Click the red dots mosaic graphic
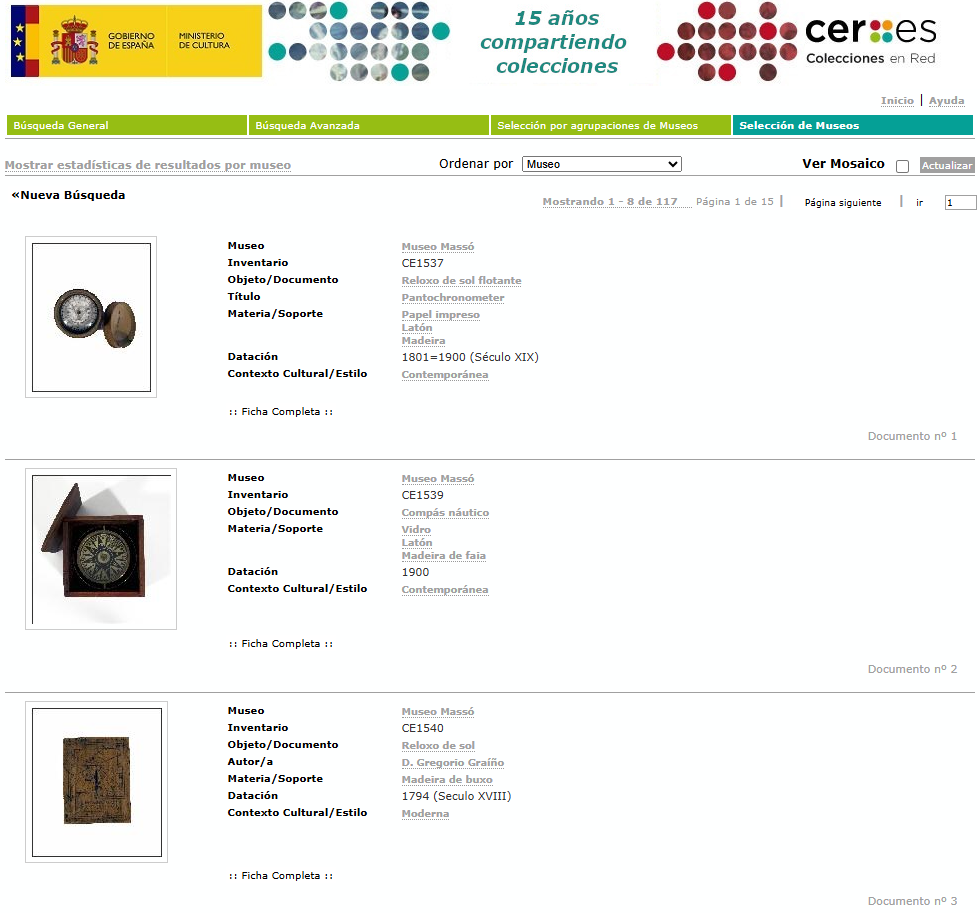The width and height of the screenshot is (980, 913). coord(725,42)
